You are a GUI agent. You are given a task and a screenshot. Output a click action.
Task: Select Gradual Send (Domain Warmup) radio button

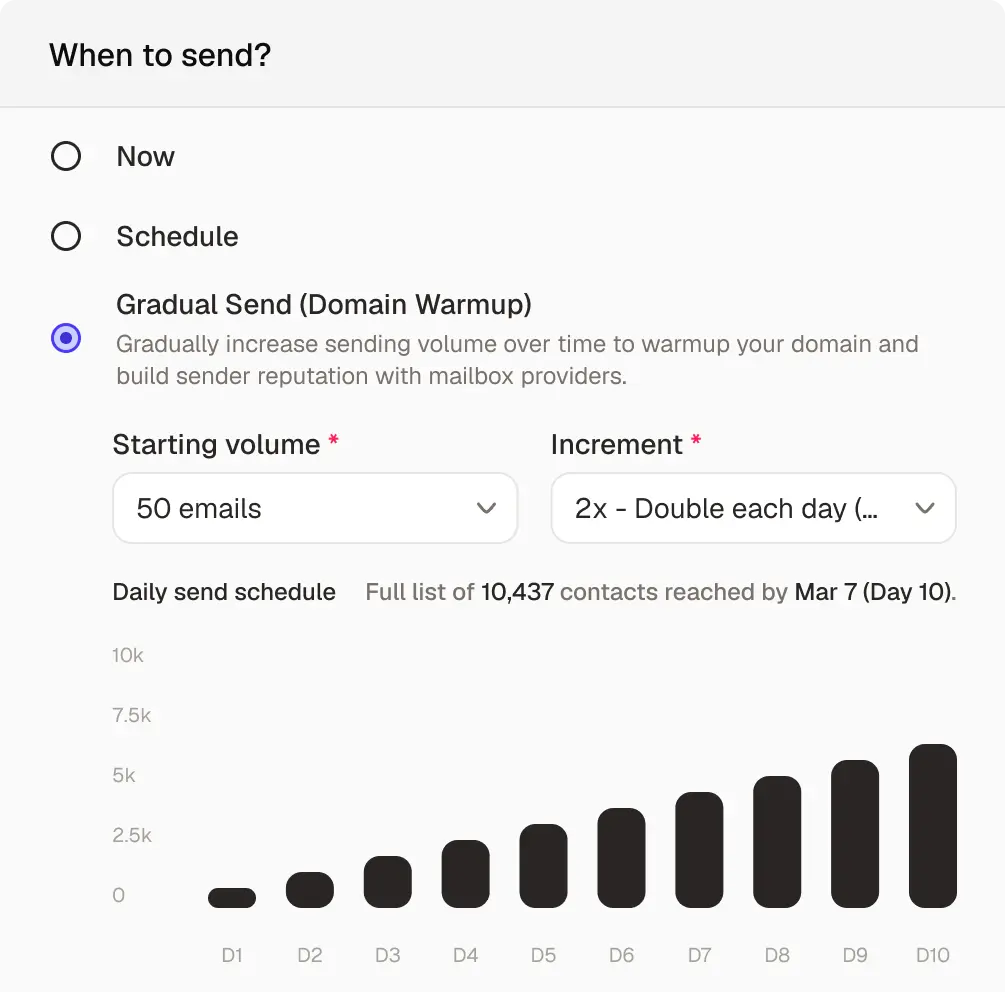click(x=66, y=338)
